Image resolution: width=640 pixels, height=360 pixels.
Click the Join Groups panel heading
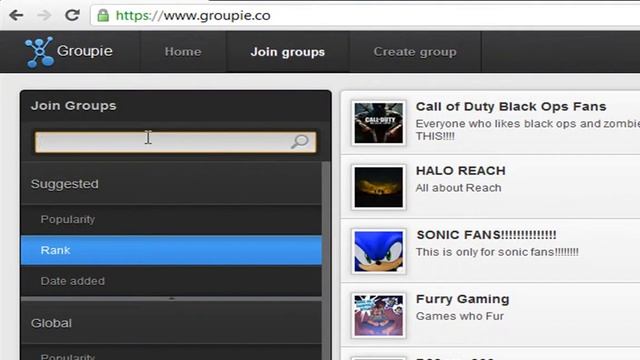pos(73,106)
